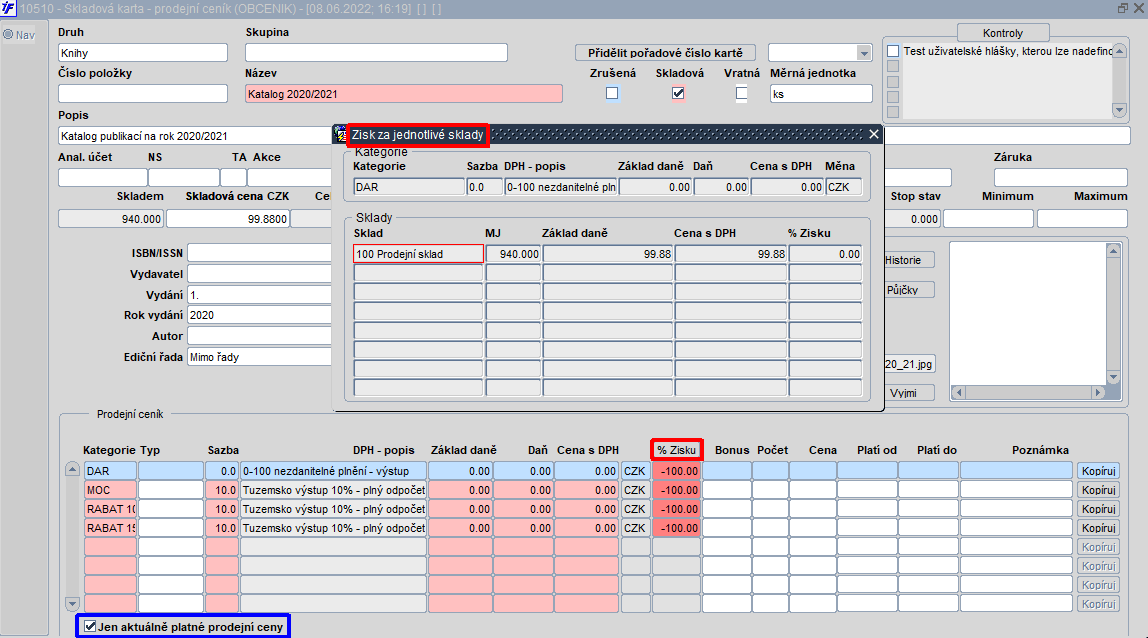Select the Nav radio button
Viewport: 1148px width, 638px height.
click(x=8, y=34)
